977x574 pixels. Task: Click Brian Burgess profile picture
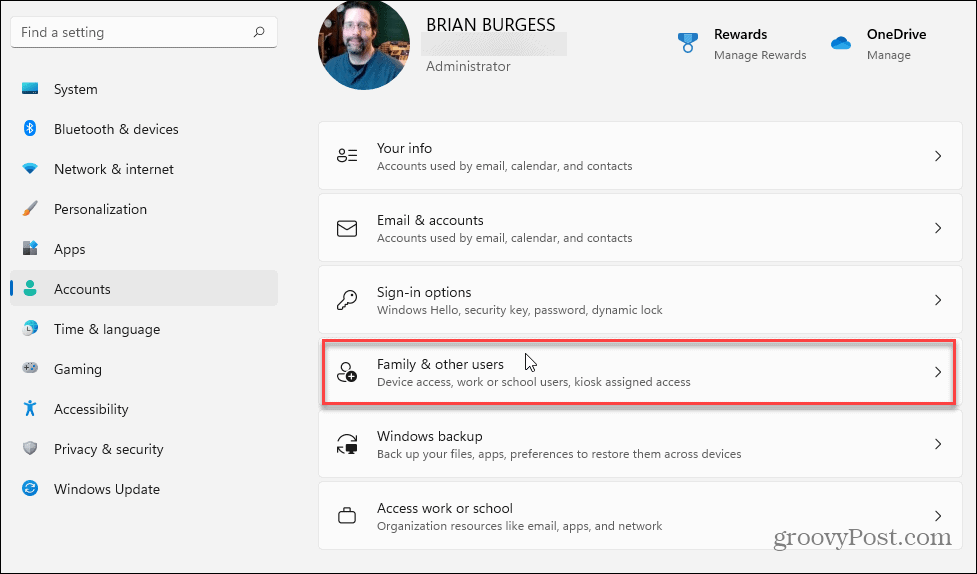click(364, 45)
